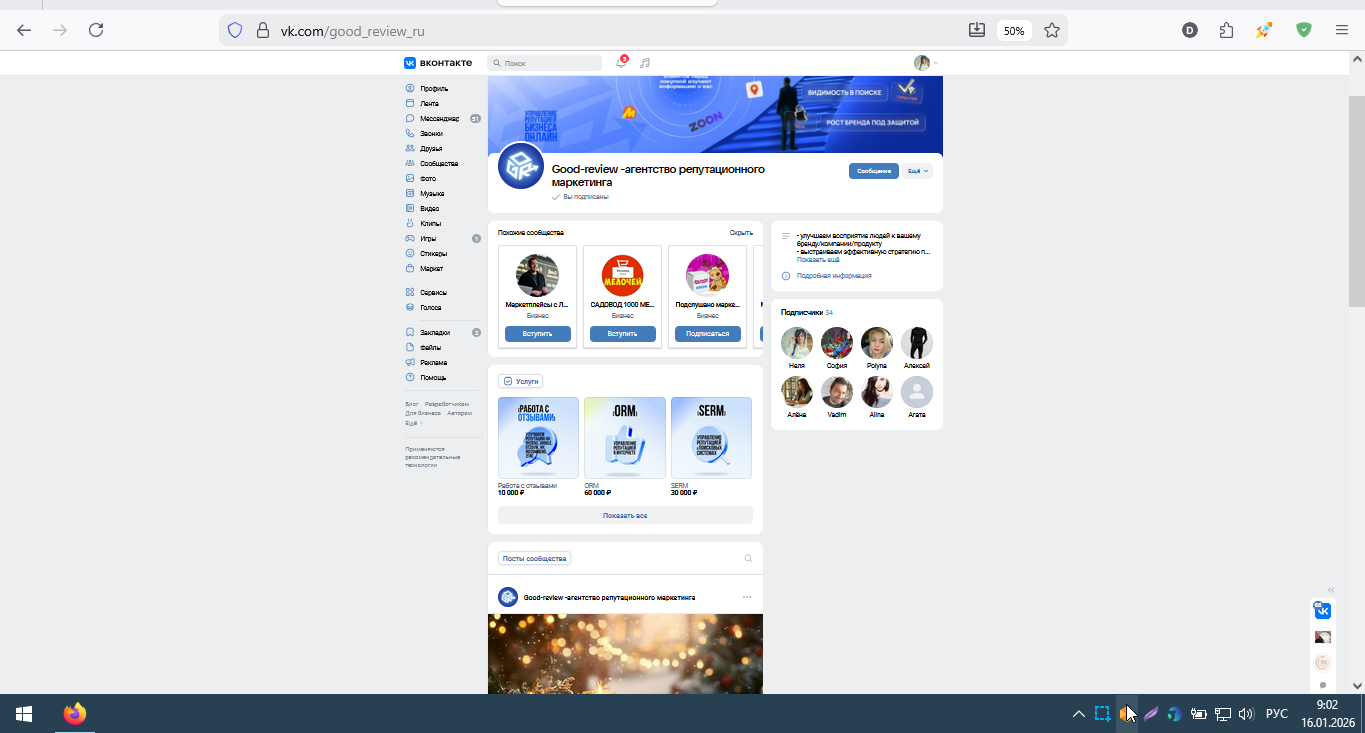Open the VK notifications bell
Screen dimensions: 1365x733
click(621, 63)
